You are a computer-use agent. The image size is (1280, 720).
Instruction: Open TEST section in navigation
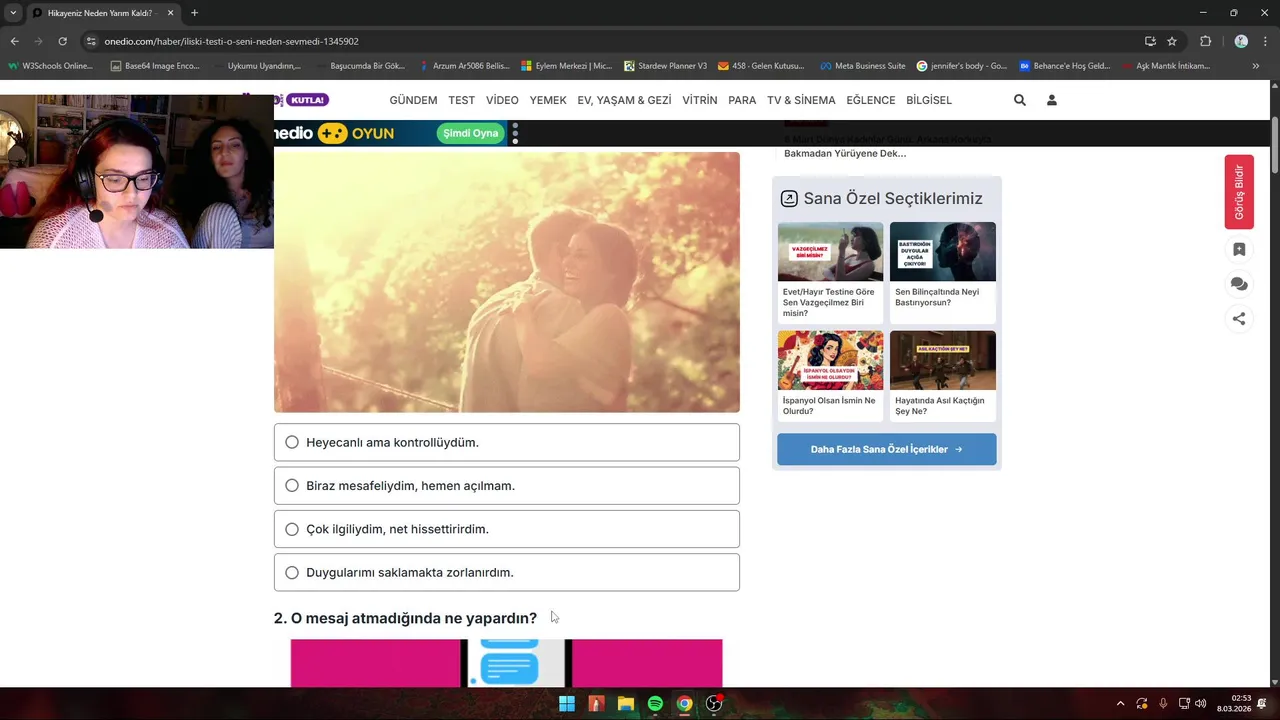461,100
